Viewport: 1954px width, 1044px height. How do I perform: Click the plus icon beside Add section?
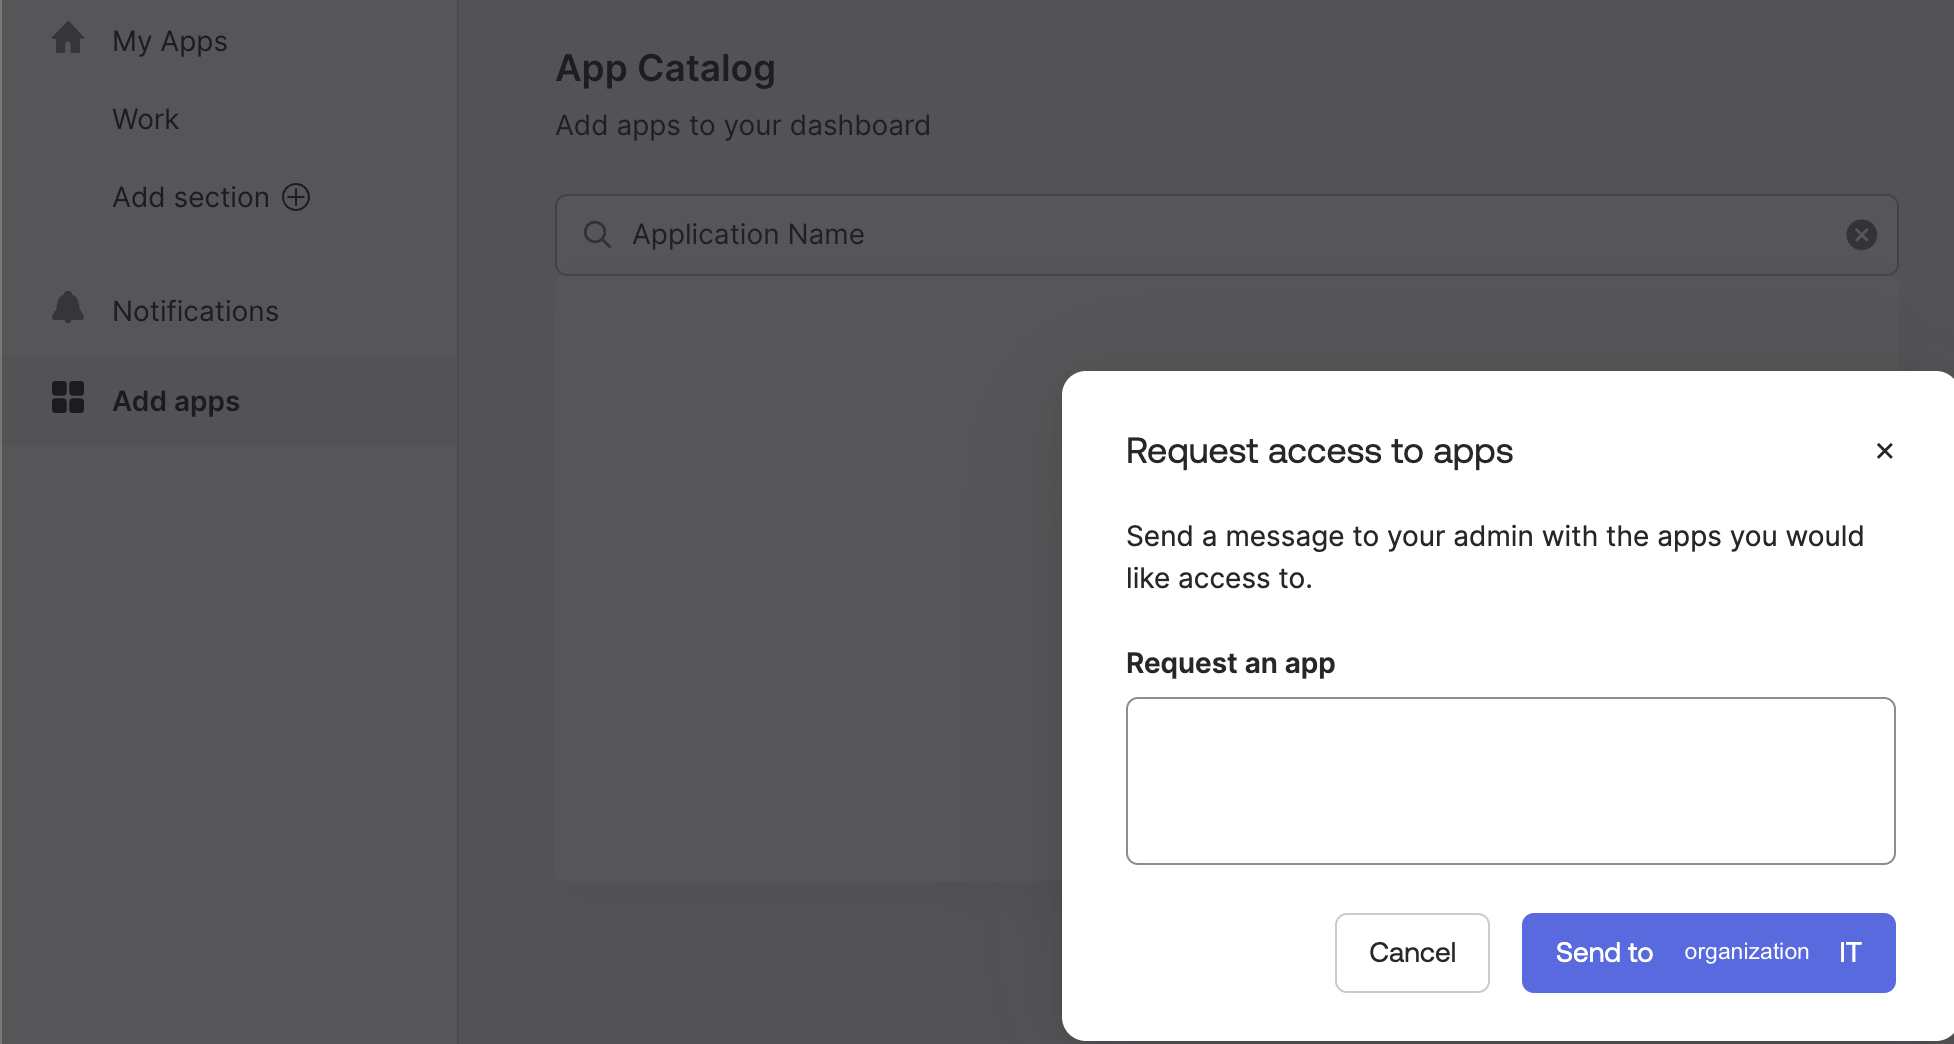point(296,197)
